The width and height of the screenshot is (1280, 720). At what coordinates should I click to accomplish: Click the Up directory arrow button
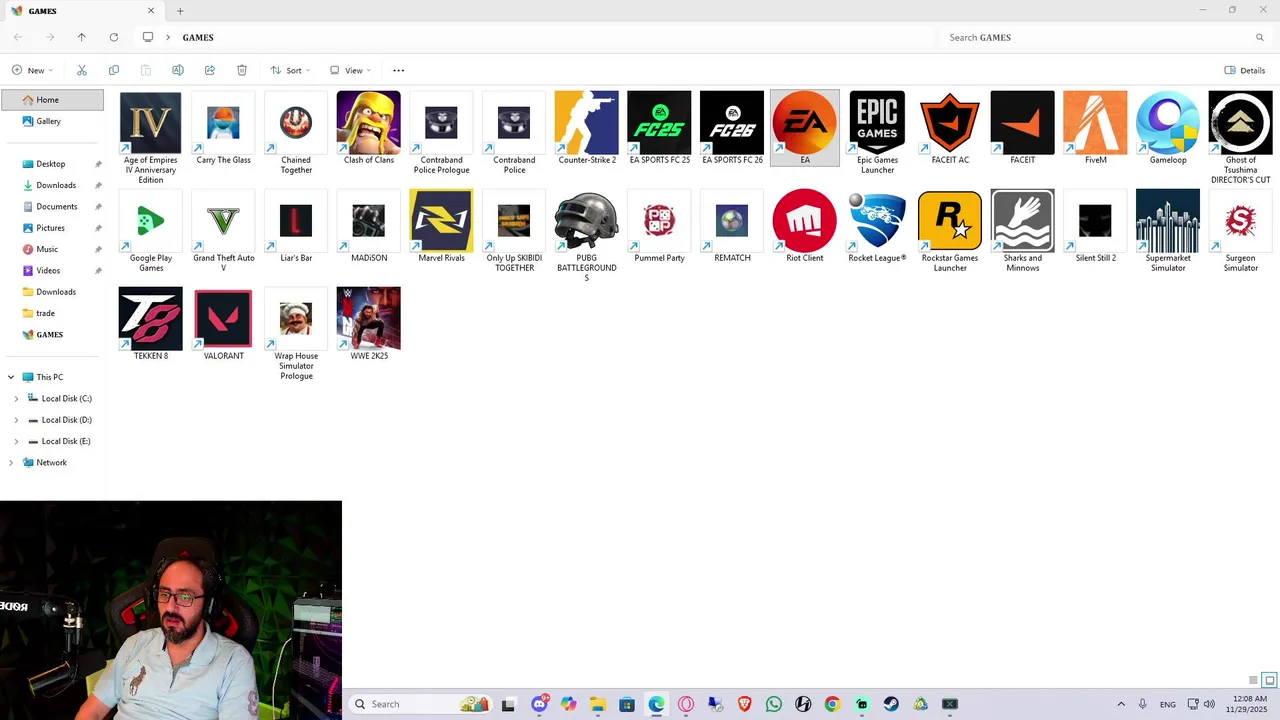click(x=82, y=37)
